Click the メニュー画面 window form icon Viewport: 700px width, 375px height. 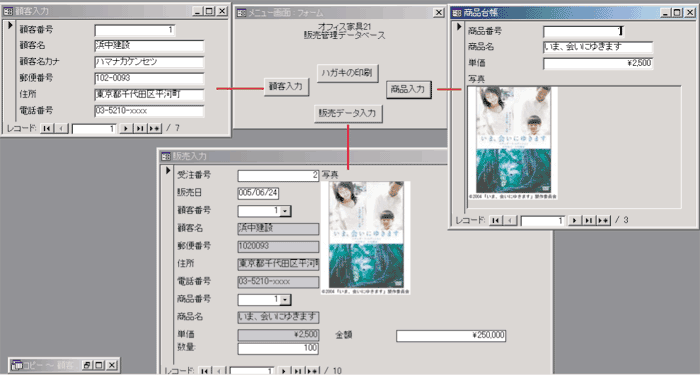pyautogui.click(x=241, y=13)
